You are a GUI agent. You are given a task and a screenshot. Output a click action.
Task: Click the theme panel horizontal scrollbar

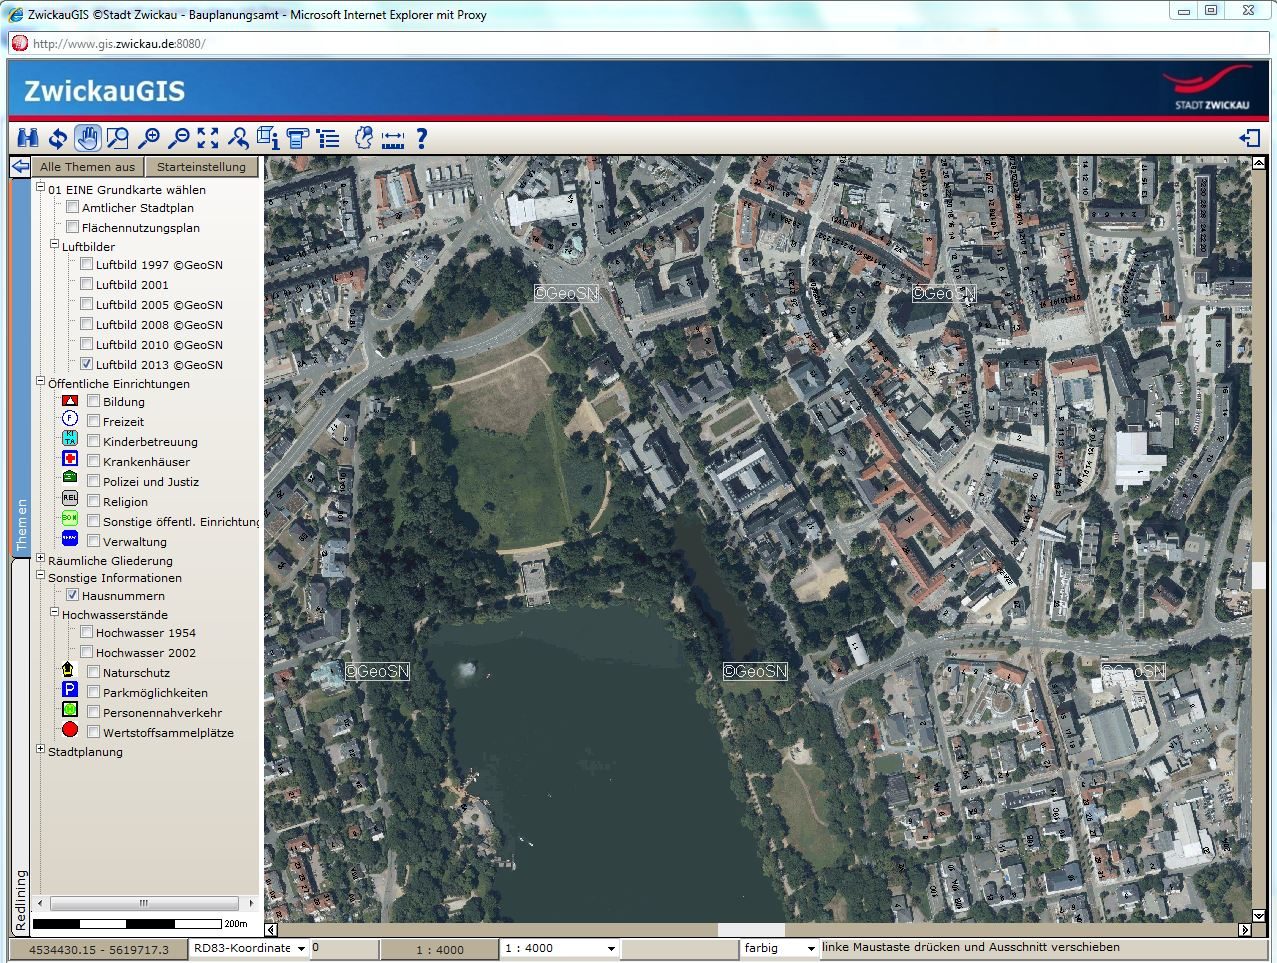tap(143, 903)
